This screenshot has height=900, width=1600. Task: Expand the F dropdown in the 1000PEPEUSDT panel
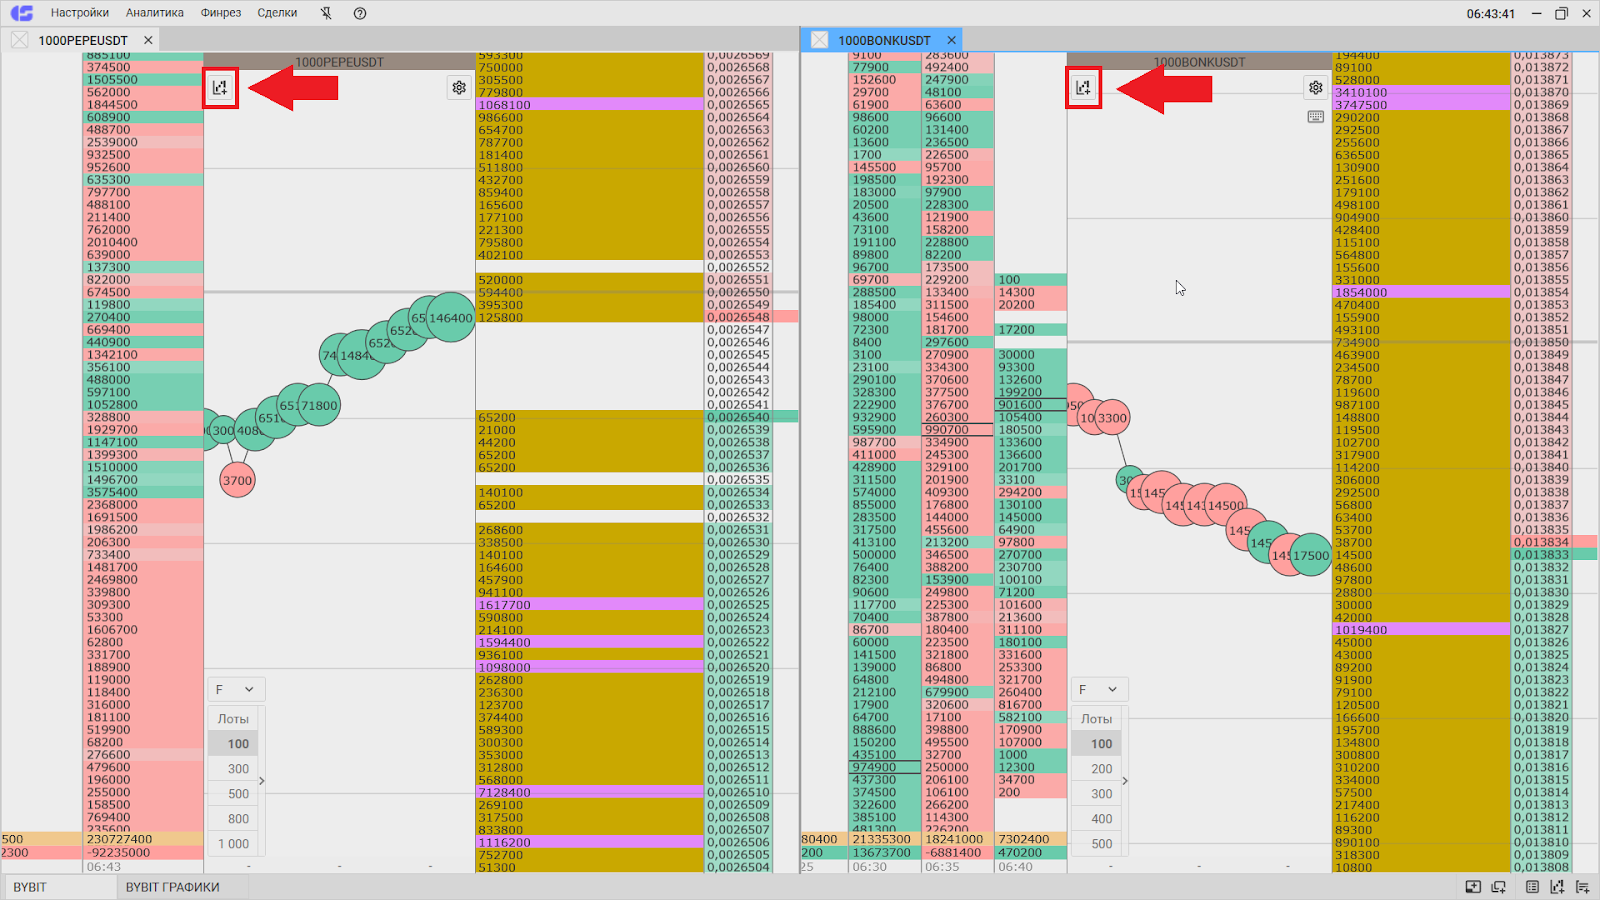(235, 689)
